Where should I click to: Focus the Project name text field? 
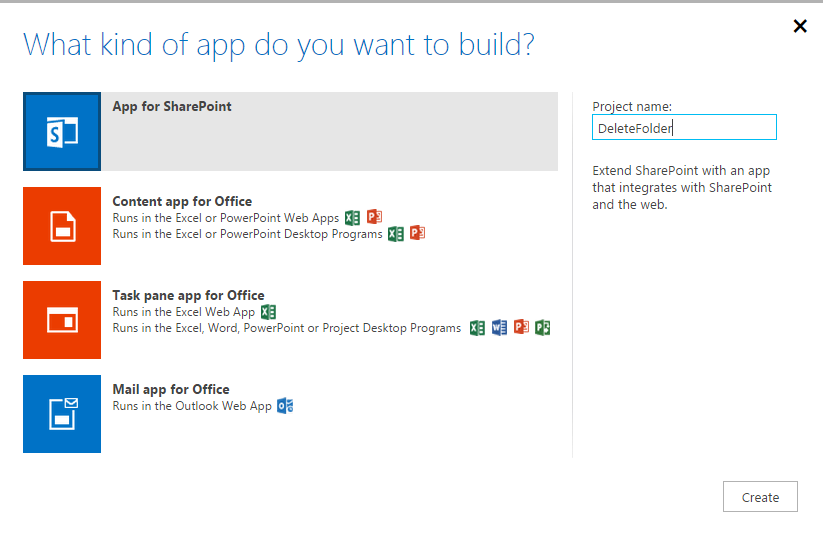684,128
